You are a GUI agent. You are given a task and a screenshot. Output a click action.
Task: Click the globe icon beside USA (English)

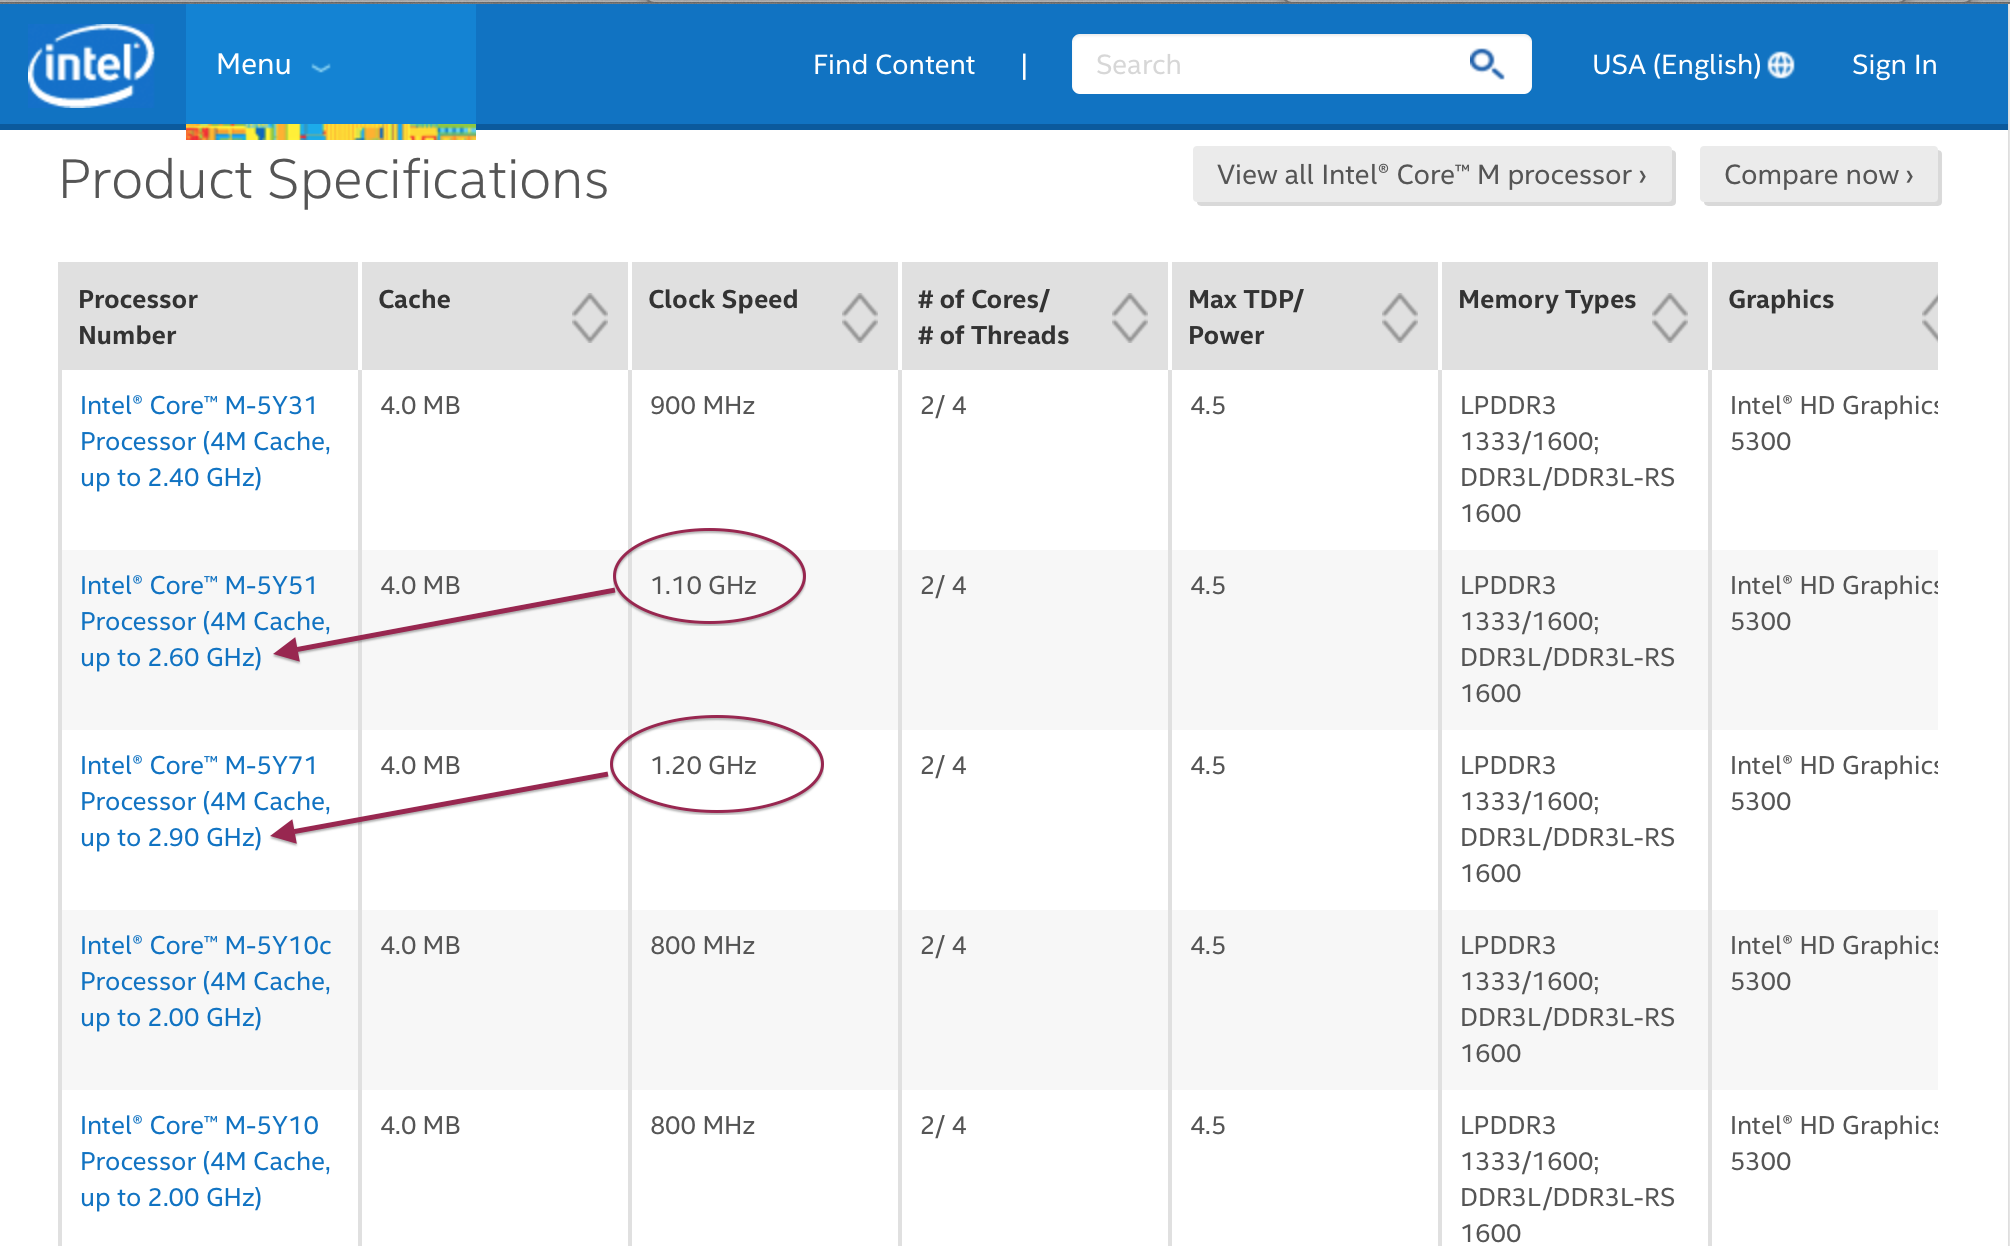click(x=1781, y=65)
